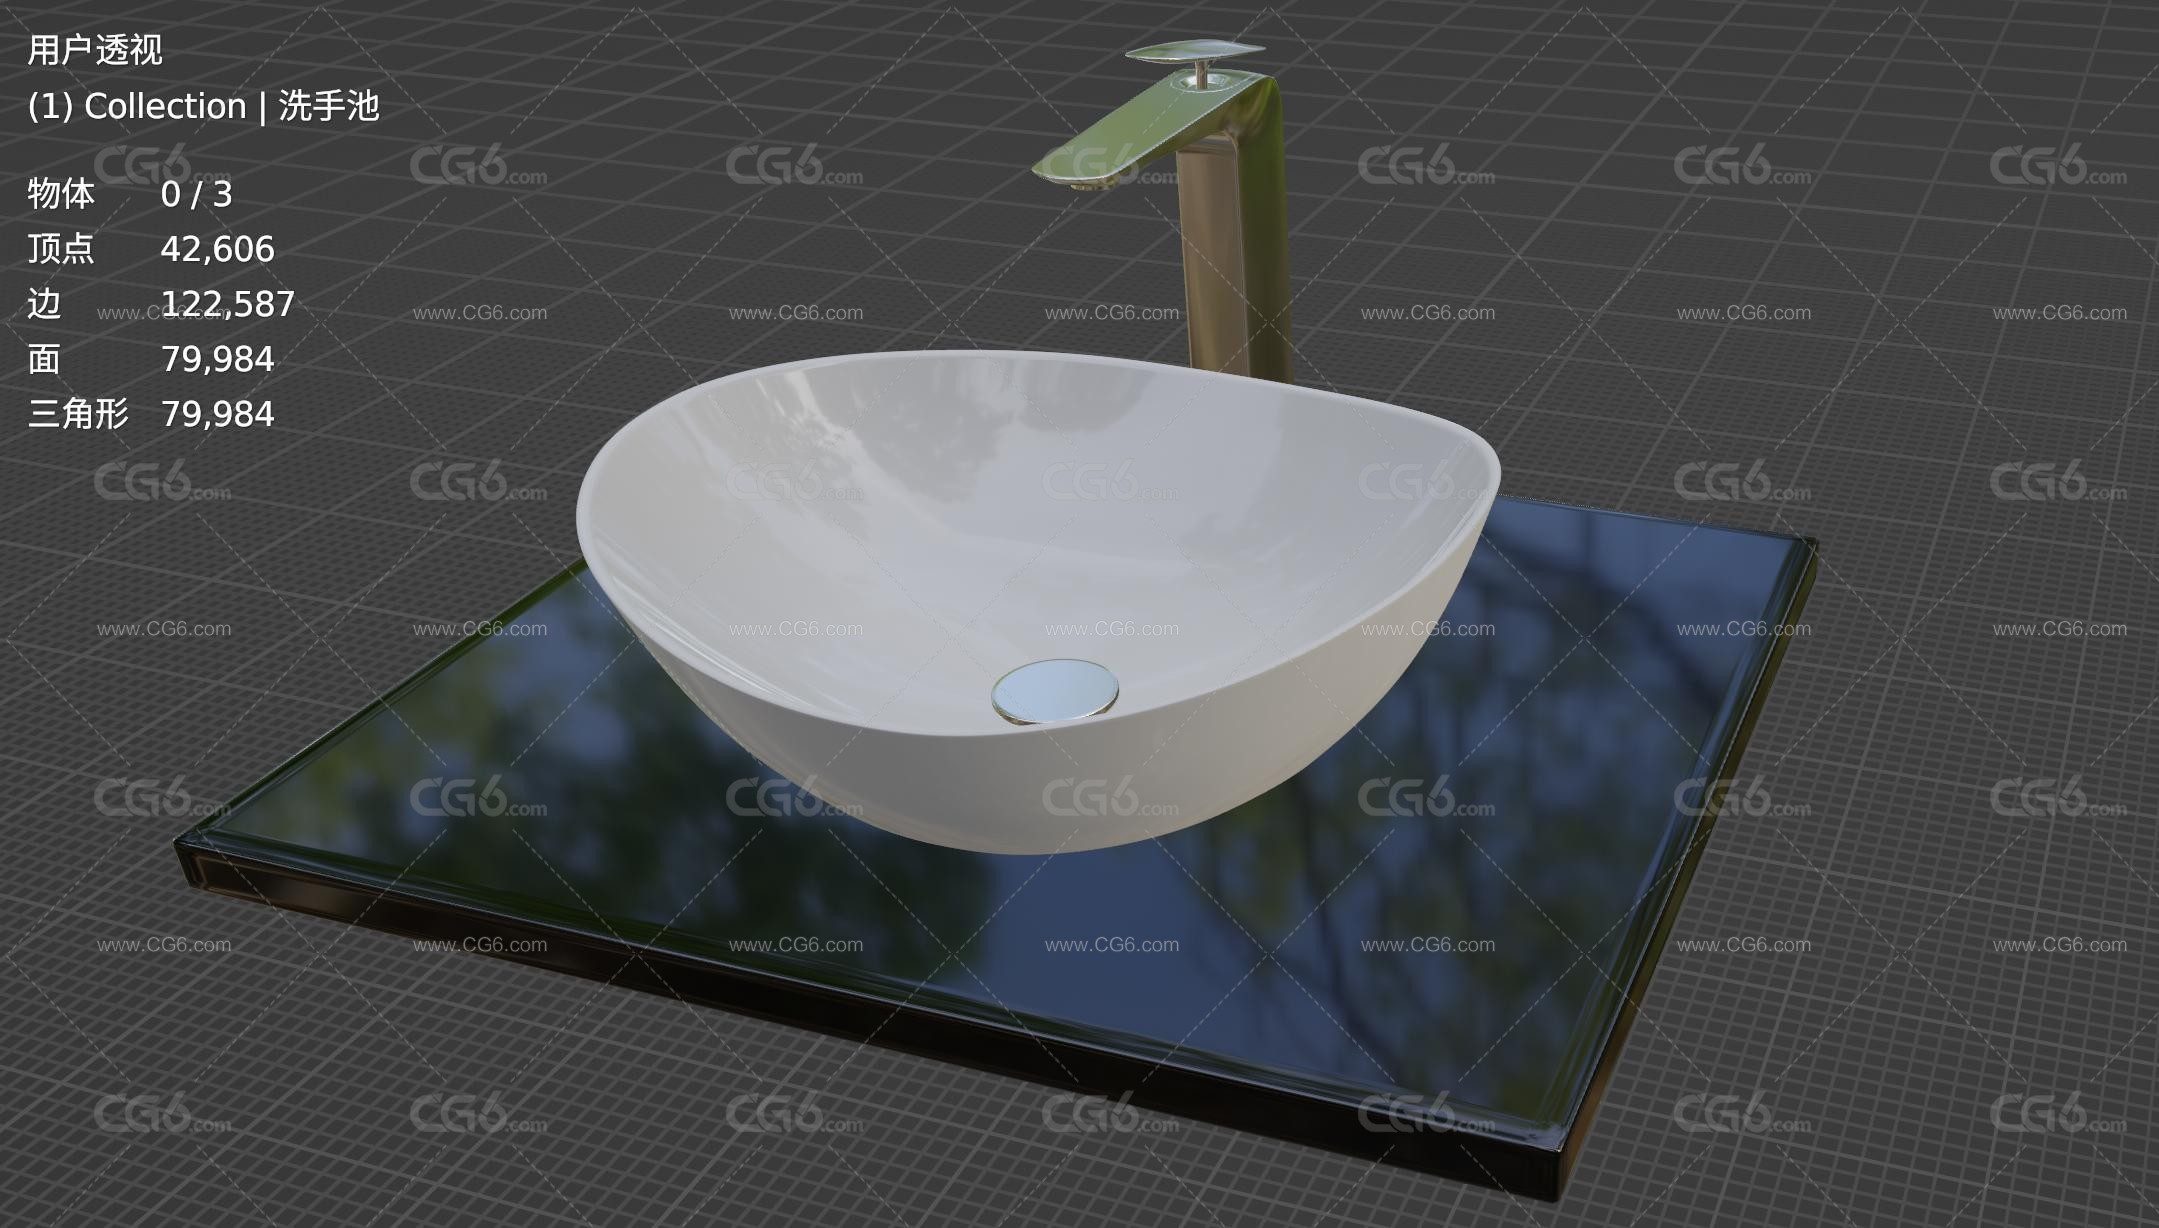
Task: Click the '顶点' statistics label
Action: pos(61,249)
